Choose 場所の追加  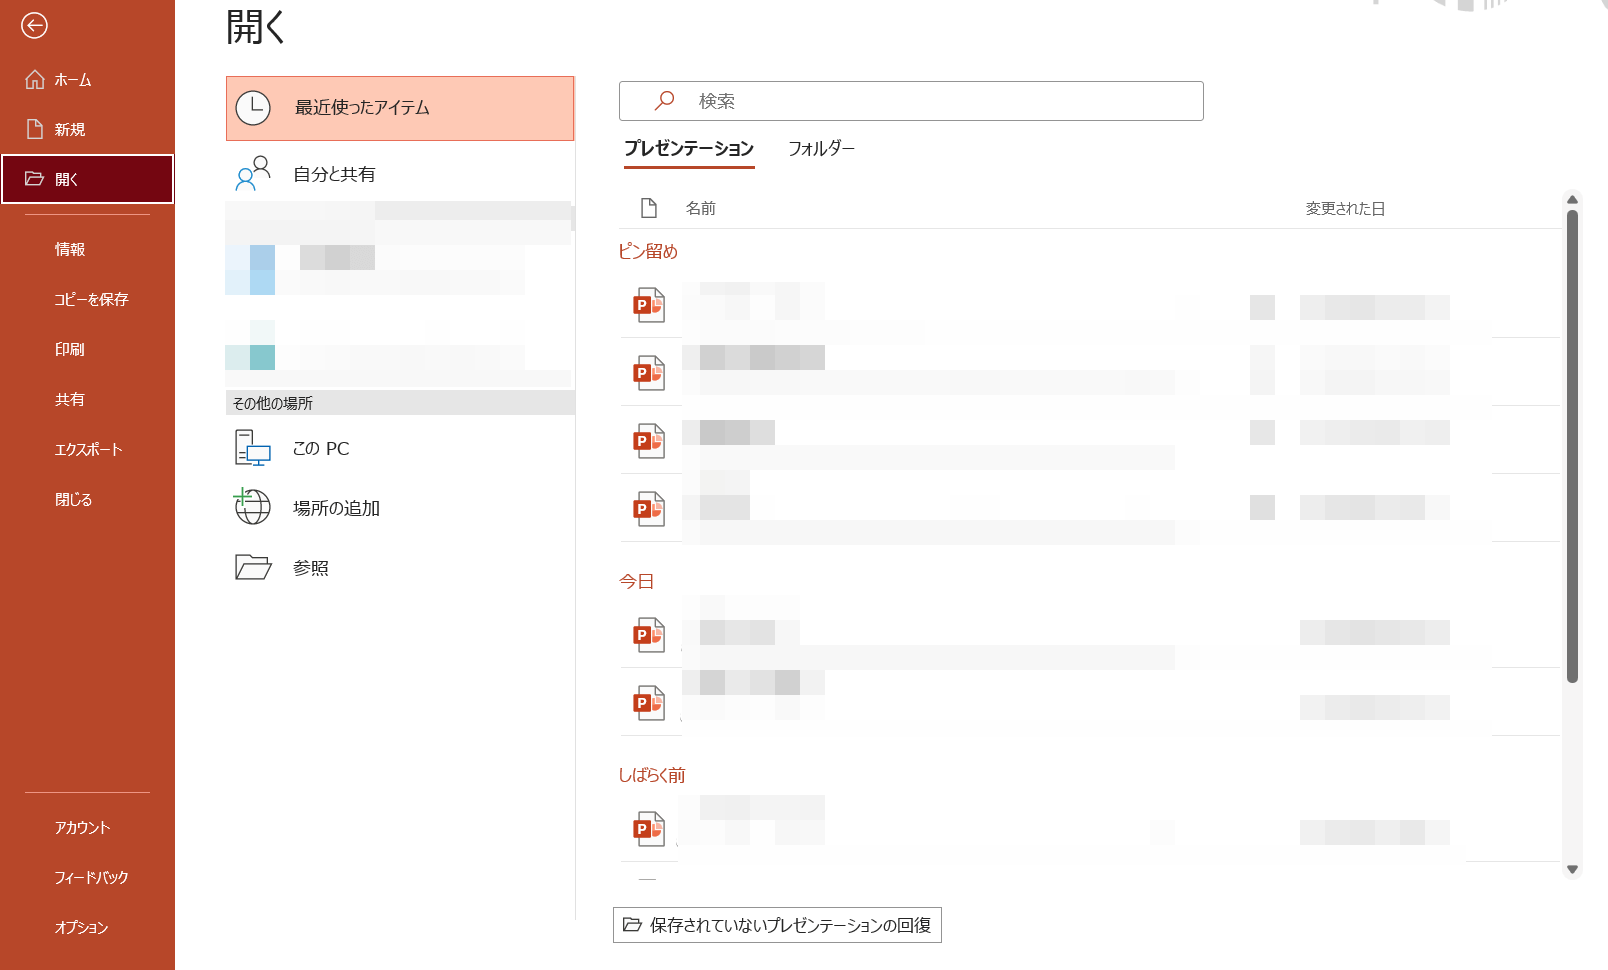point(400,508)
